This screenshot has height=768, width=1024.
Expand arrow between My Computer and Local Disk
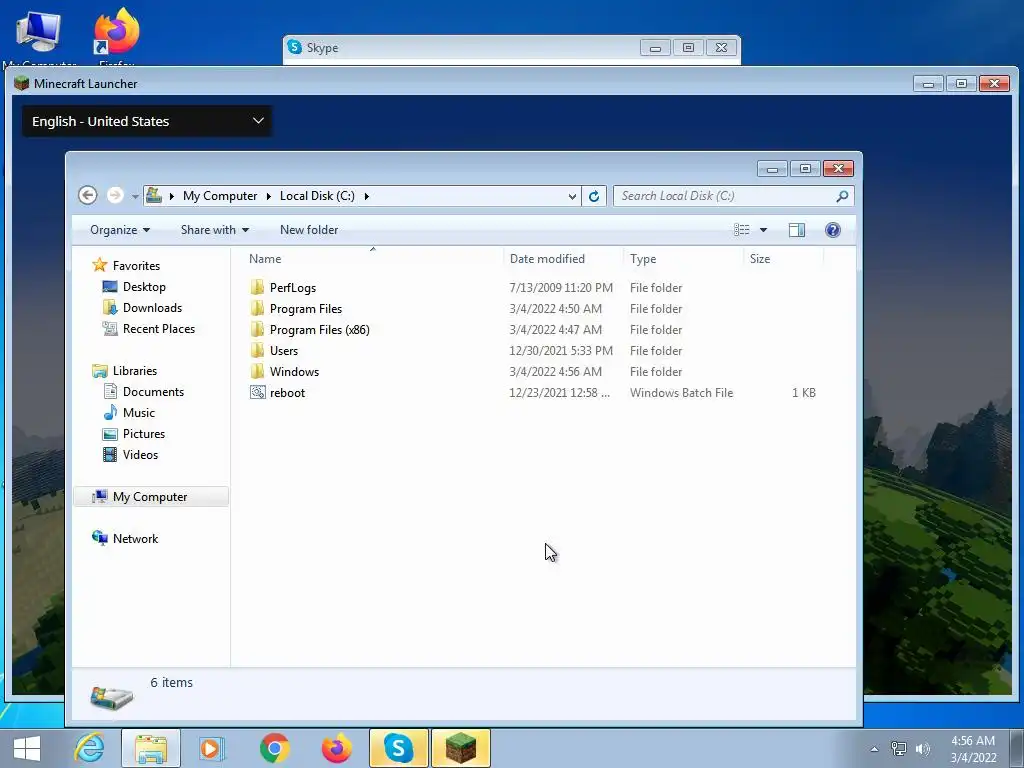point(268,196)
